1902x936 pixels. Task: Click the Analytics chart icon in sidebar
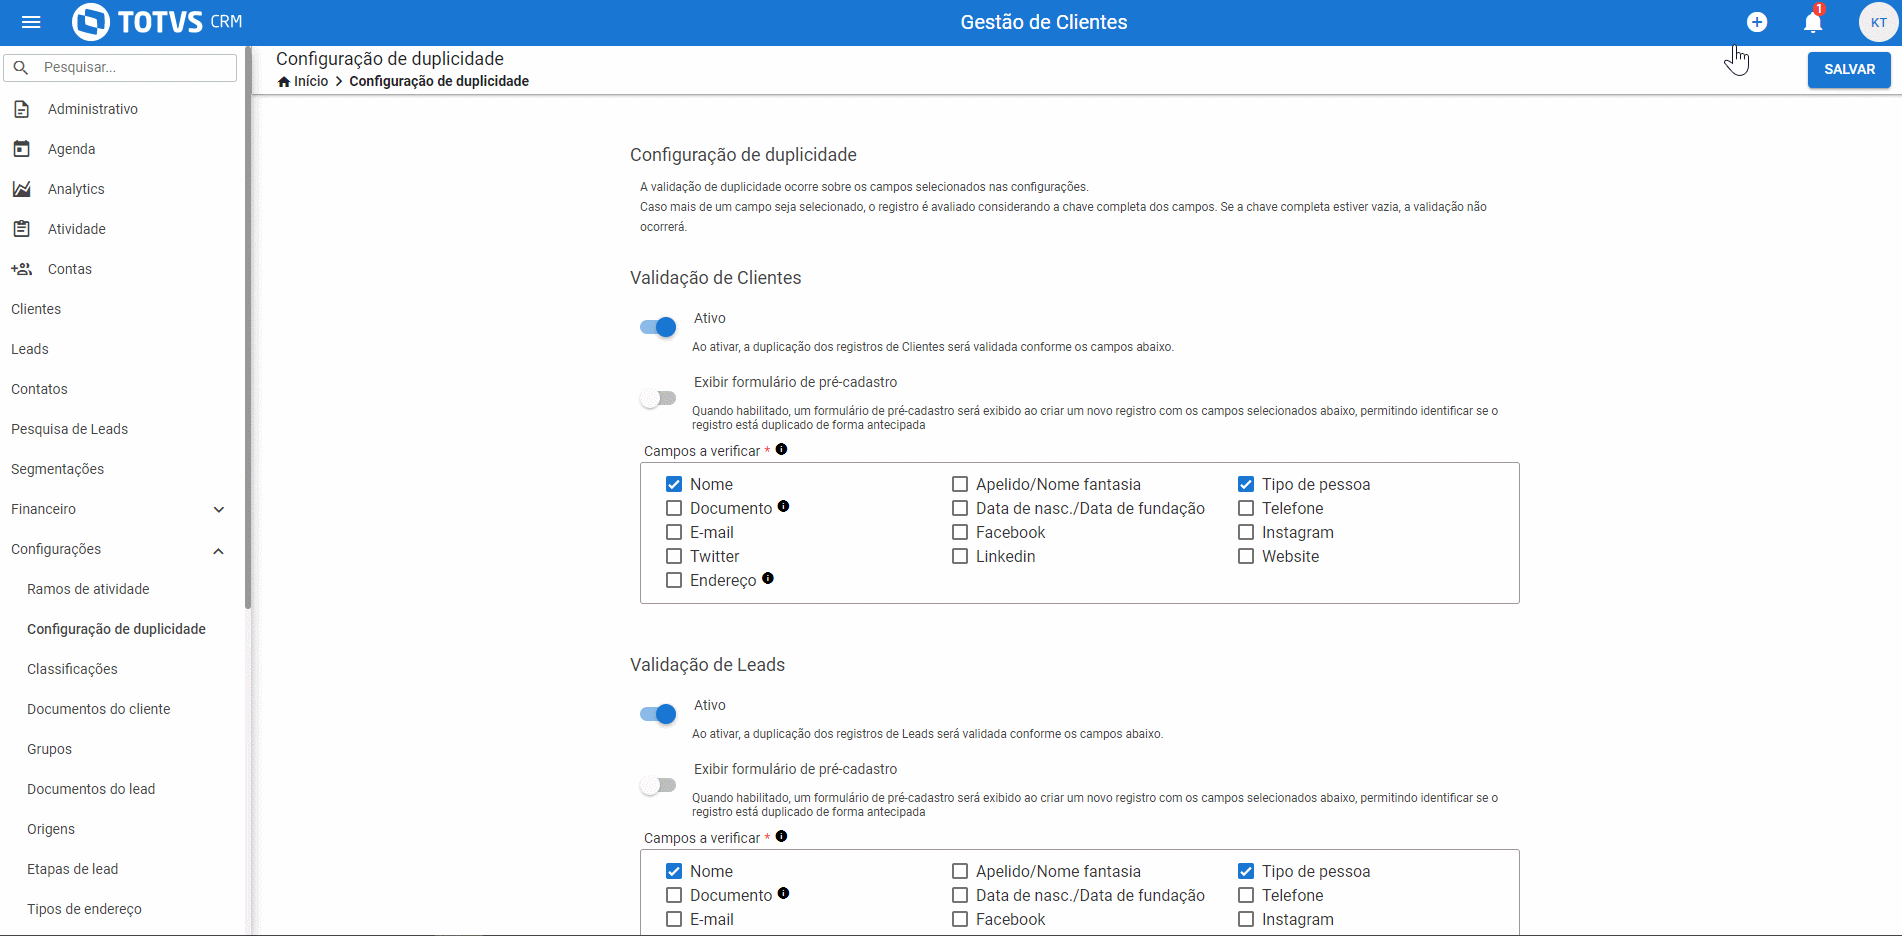coord(21,189)
